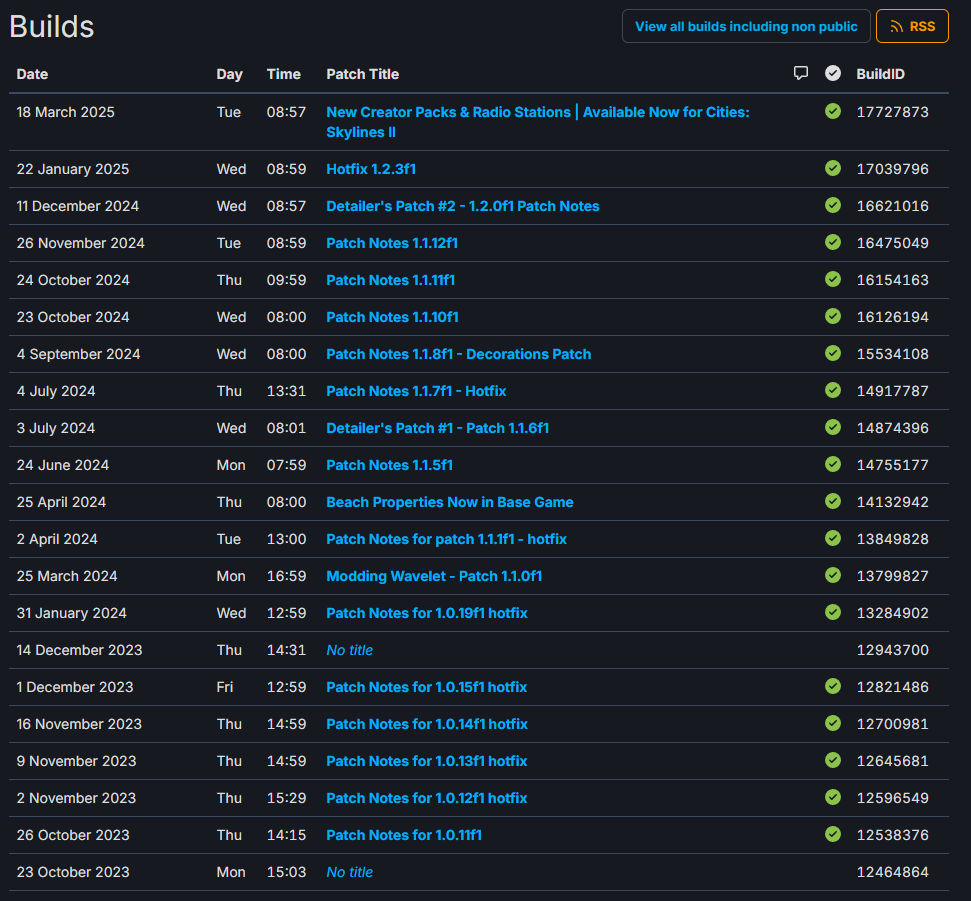
Task: Click the Date column header
Action: 32,74
